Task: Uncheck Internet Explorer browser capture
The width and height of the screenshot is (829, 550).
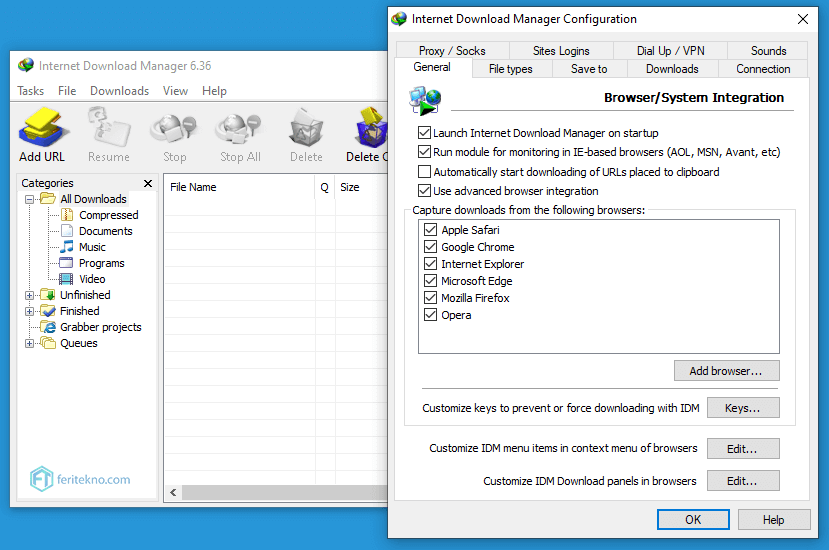Action: pos(430,263)
